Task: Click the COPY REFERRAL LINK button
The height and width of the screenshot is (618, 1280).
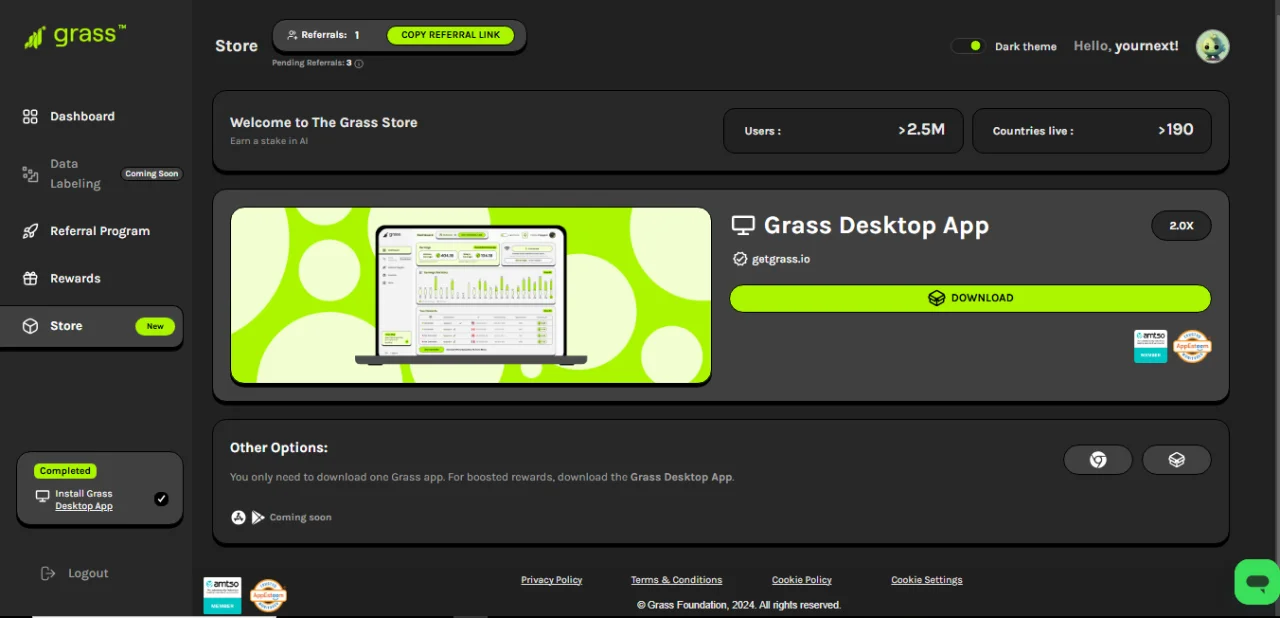Action: coord(451,35)
